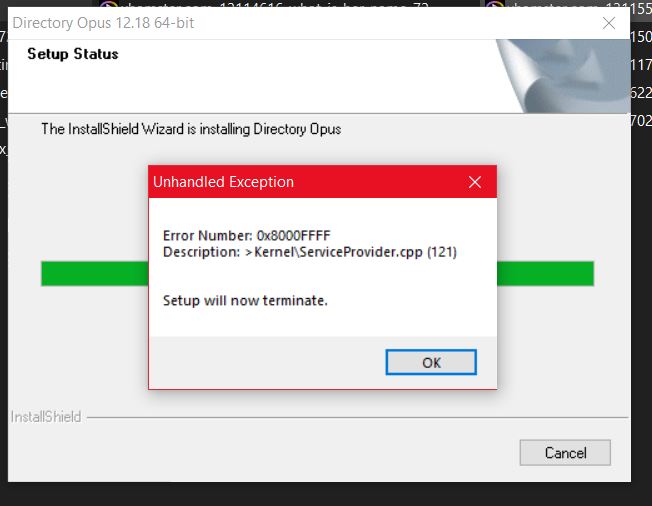Viewport: 652px width, 506px height.
Task: Click the purple file icon behind title bar left
Action: pos(109,5)
